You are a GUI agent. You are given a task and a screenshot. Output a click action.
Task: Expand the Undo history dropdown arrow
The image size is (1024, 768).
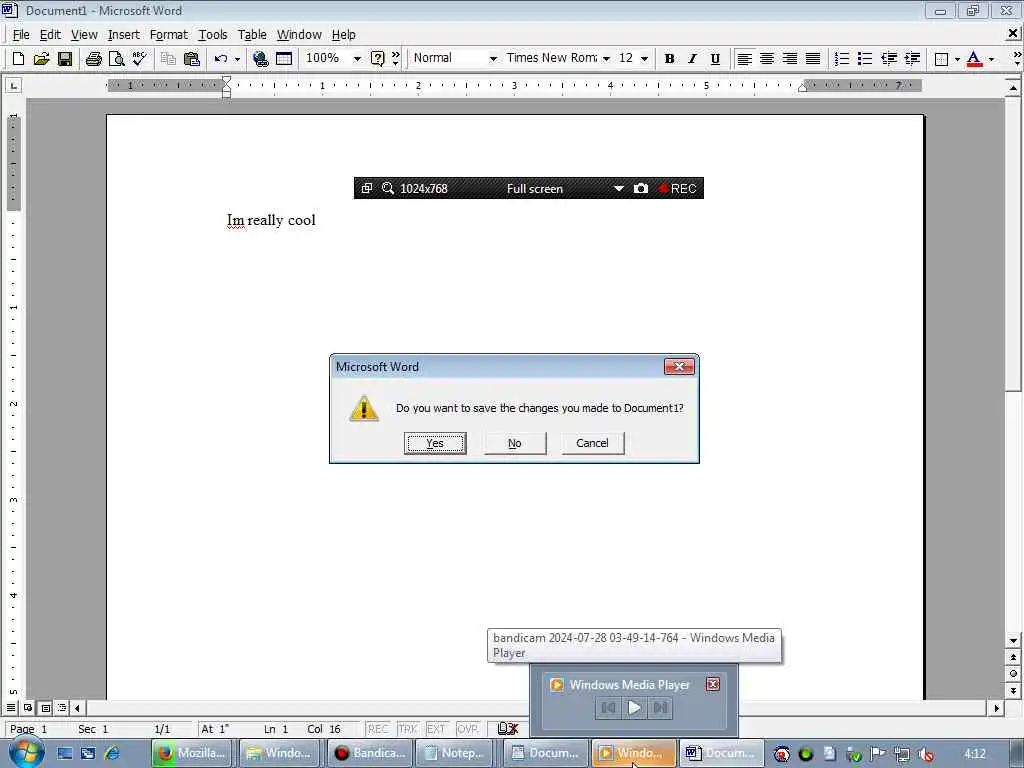237,59
